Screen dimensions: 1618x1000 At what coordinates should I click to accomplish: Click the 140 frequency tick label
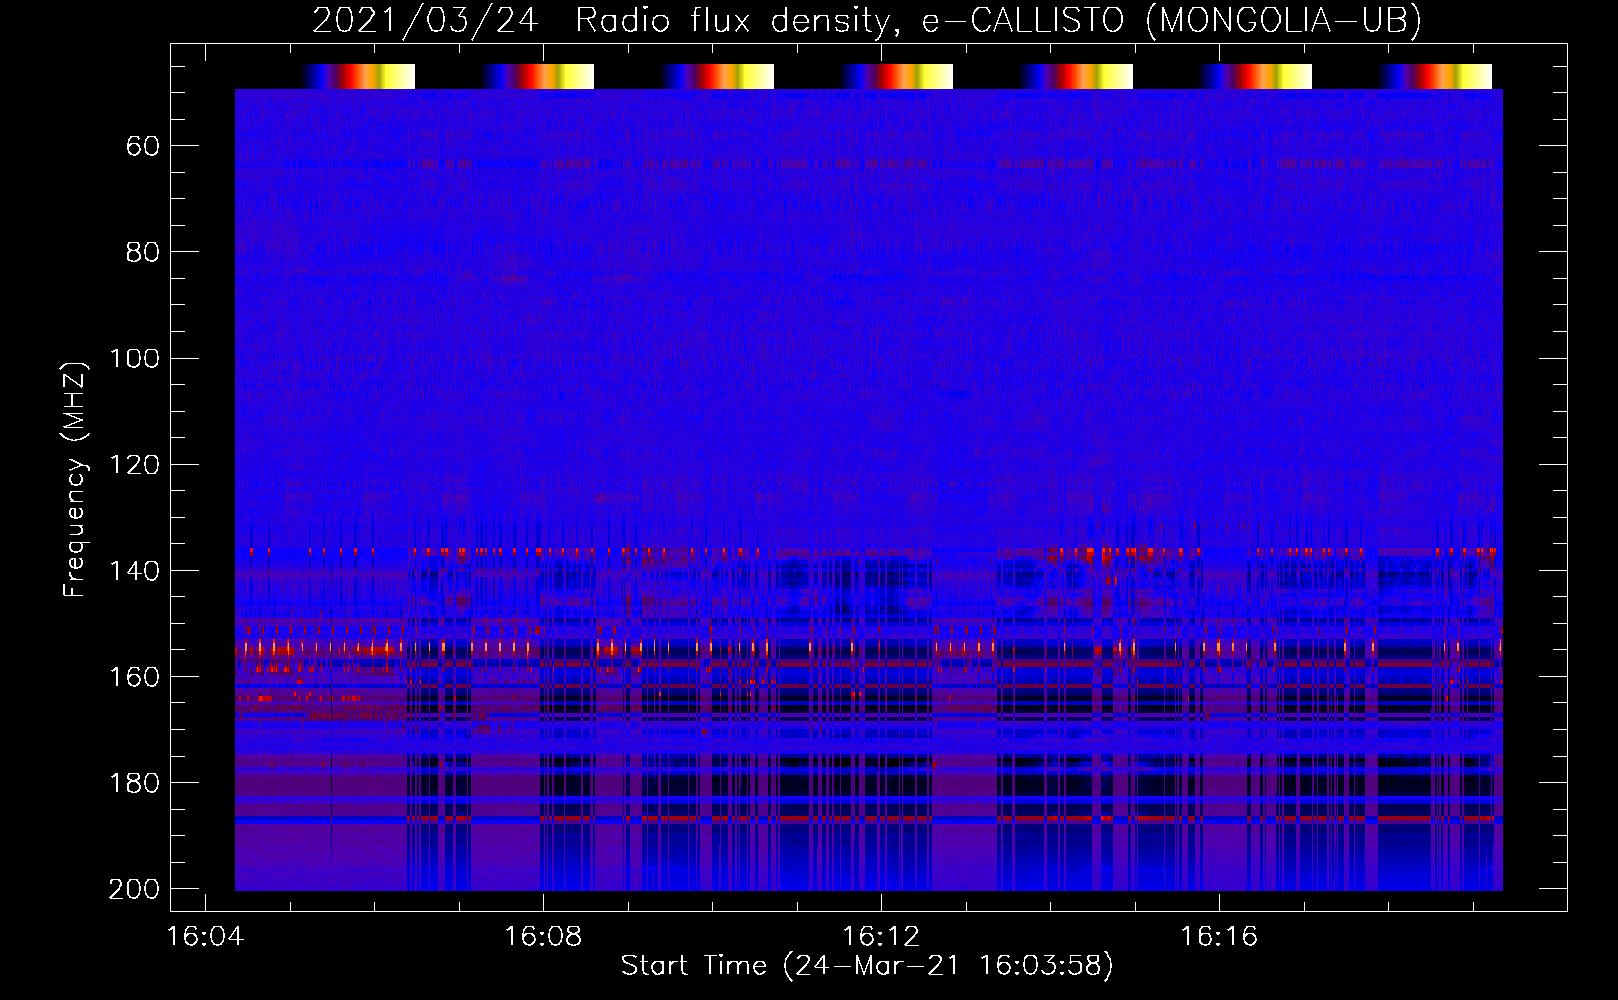point(134,571)
